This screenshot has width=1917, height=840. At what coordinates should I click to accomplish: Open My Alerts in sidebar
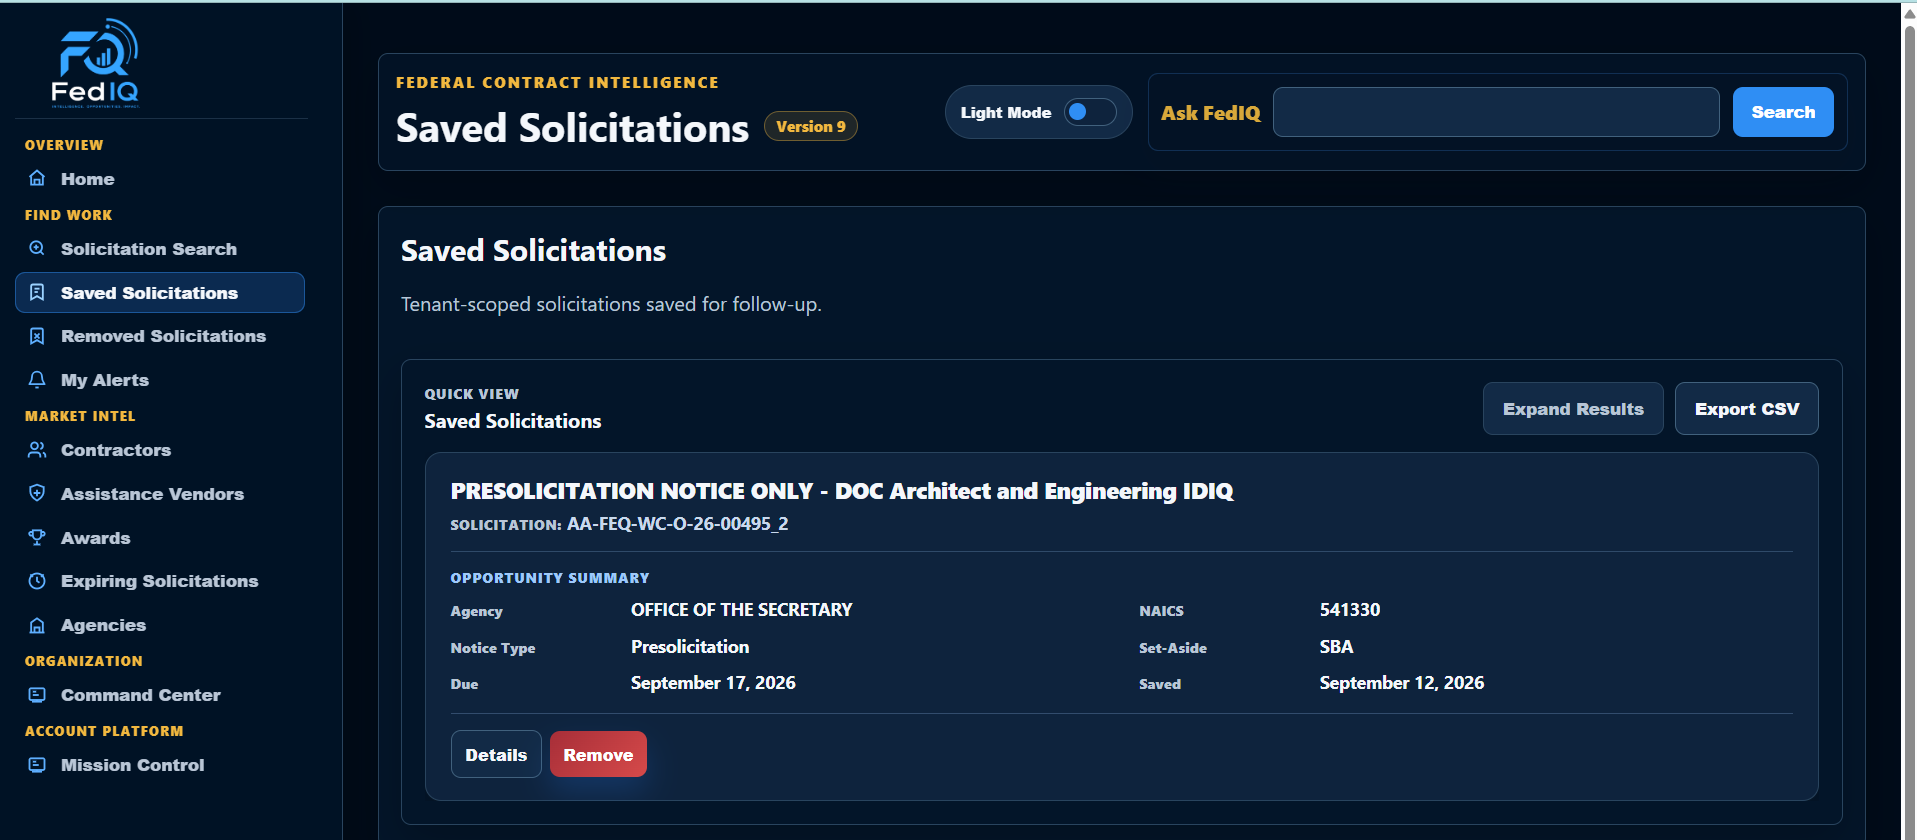click(x=160, y=380)
